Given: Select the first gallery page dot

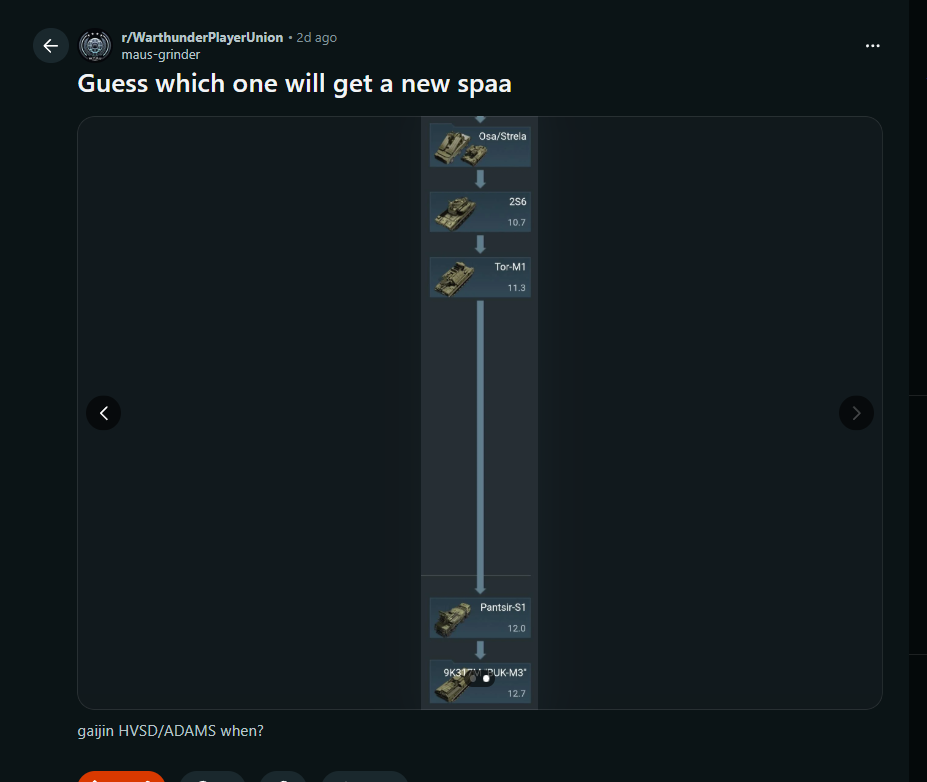Looking at the screenshot, I should 473,679.
